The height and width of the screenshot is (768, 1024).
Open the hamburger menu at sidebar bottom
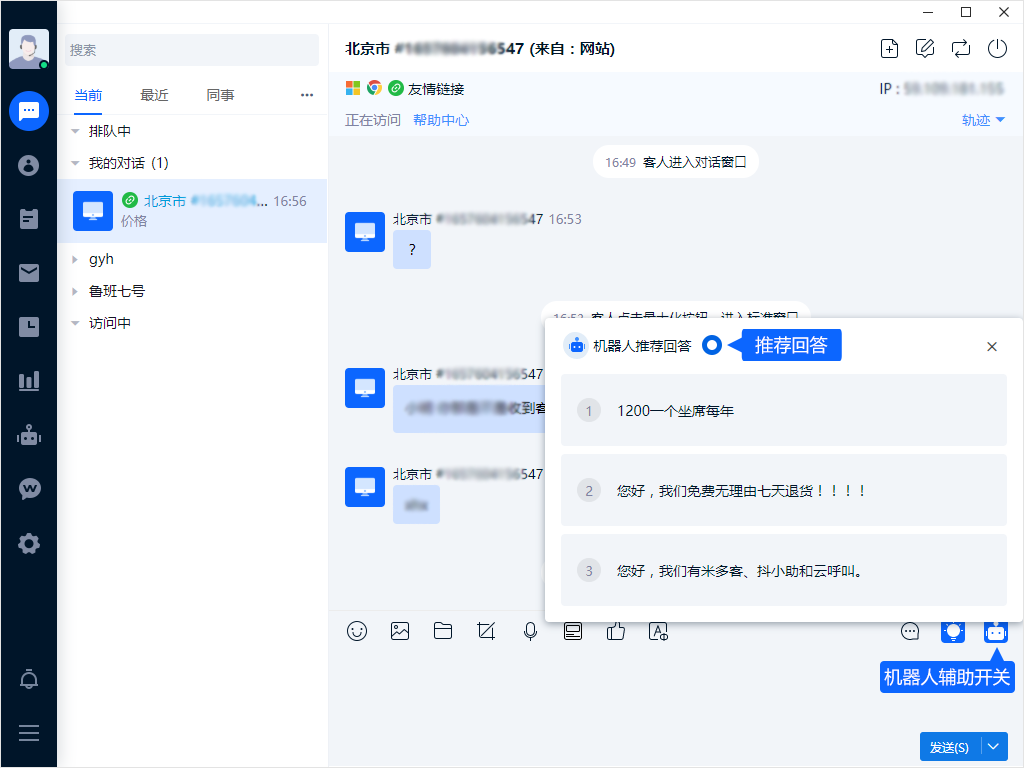click(29, 733)
